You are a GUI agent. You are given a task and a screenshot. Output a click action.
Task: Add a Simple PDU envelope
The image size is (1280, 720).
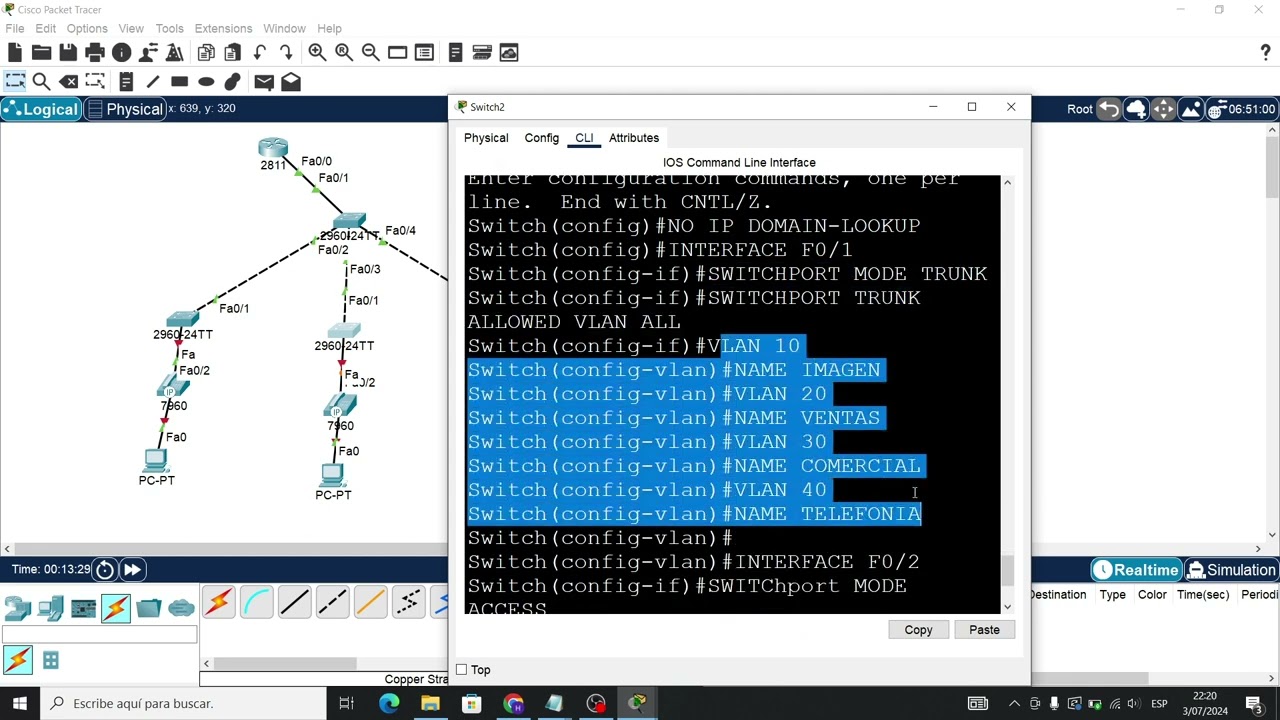(x=264, y=81)
